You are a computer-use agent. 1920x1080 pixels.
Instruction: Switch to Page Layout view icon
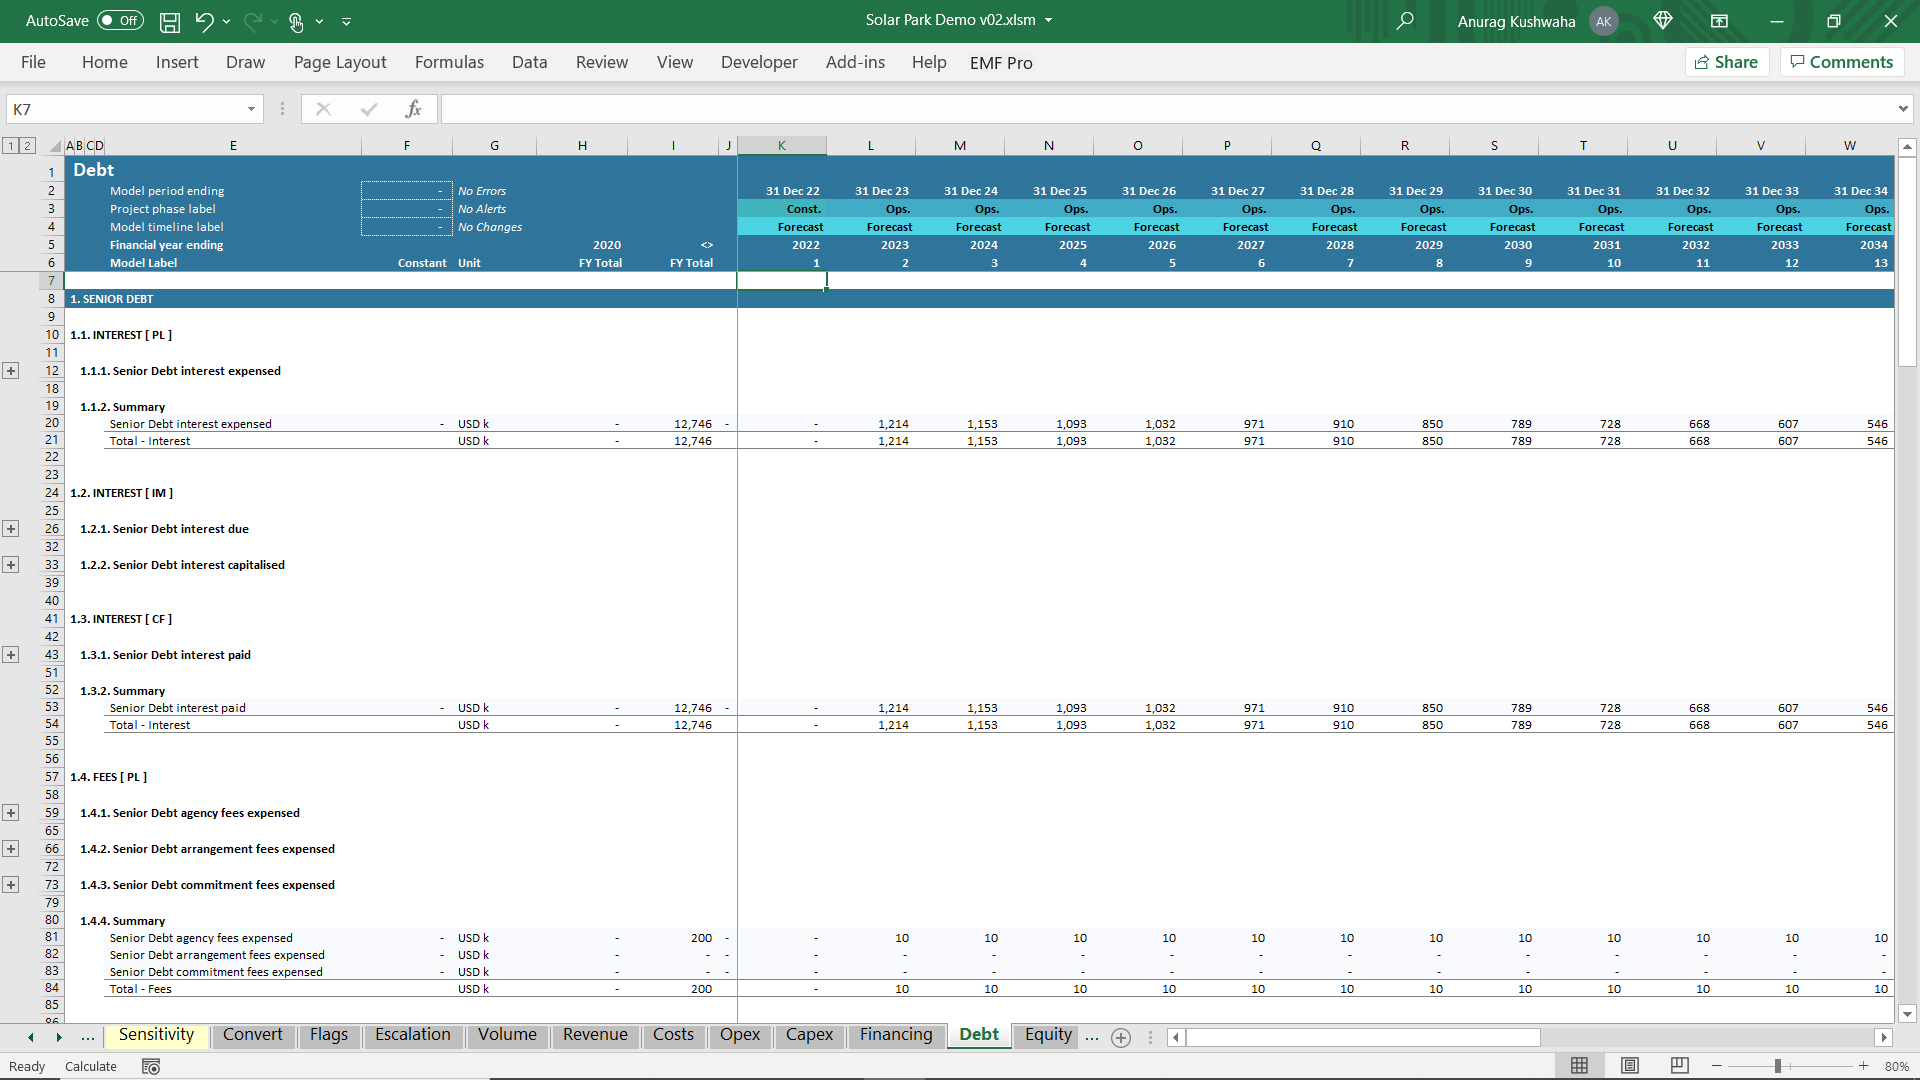[1629, 1066]
